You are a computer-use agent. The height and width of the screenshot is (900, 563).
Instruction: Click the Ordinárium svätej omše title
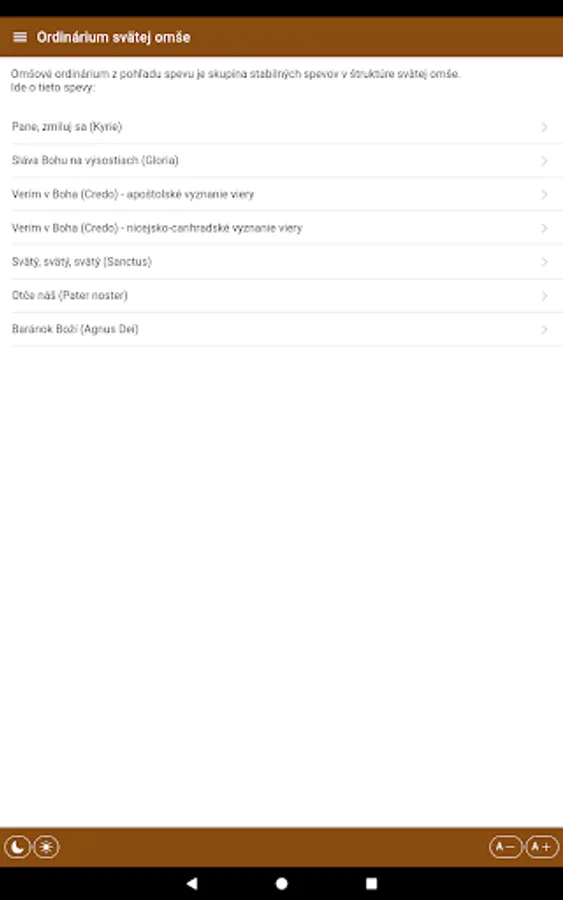[x=114, y=37]
